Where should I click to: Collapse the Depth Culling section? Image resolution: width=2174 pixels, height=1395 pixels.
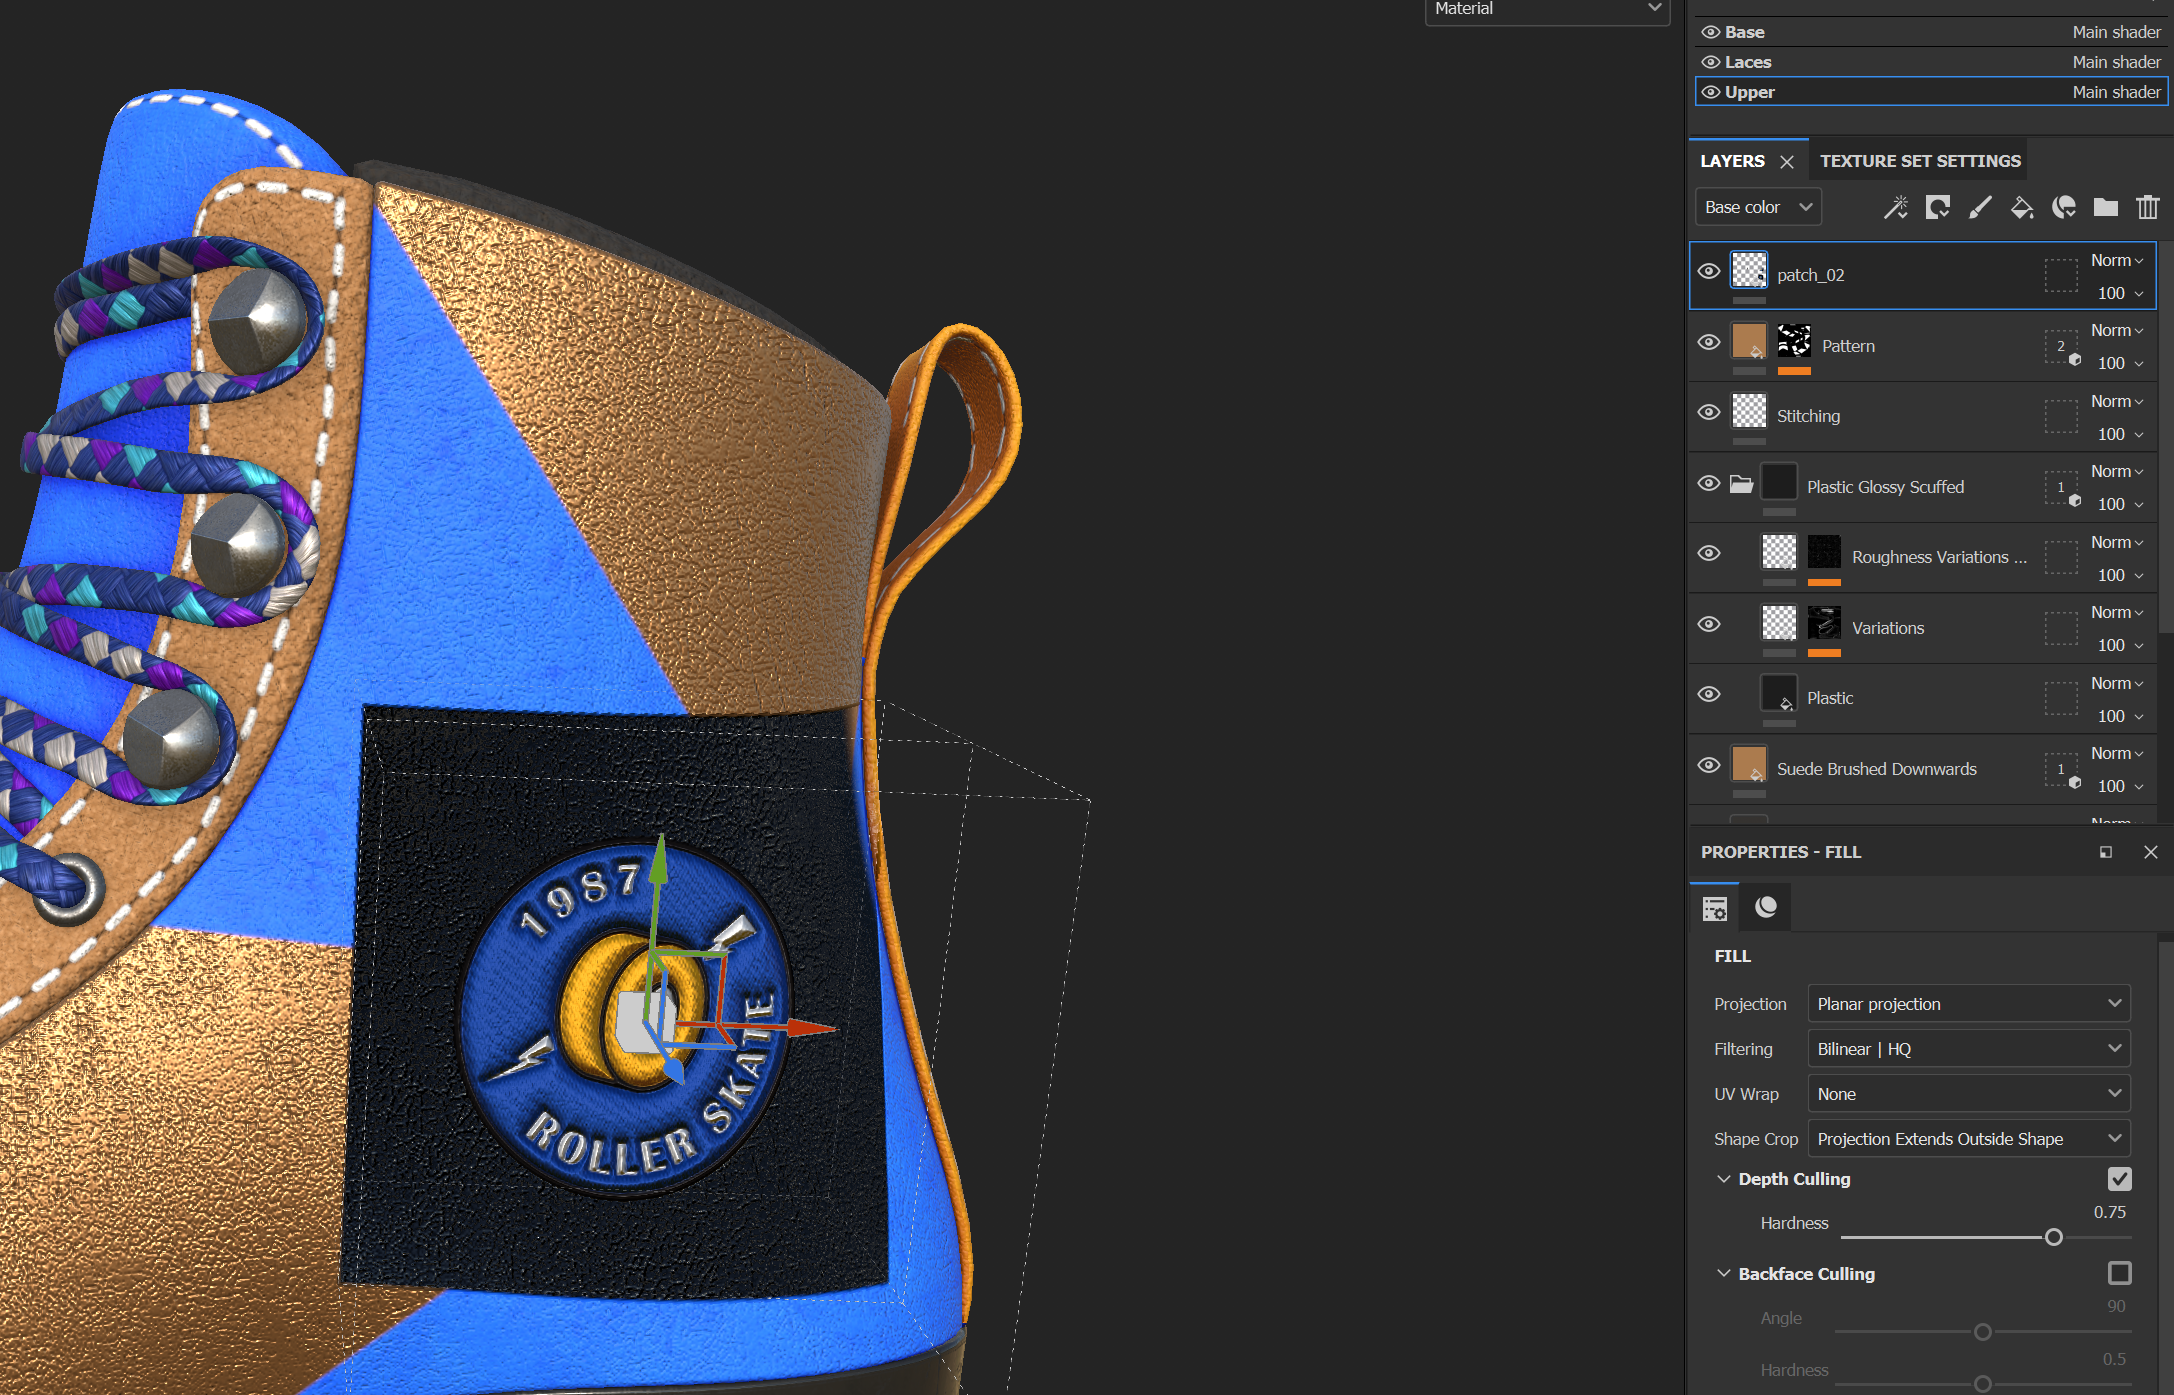pos(1723,1179)
